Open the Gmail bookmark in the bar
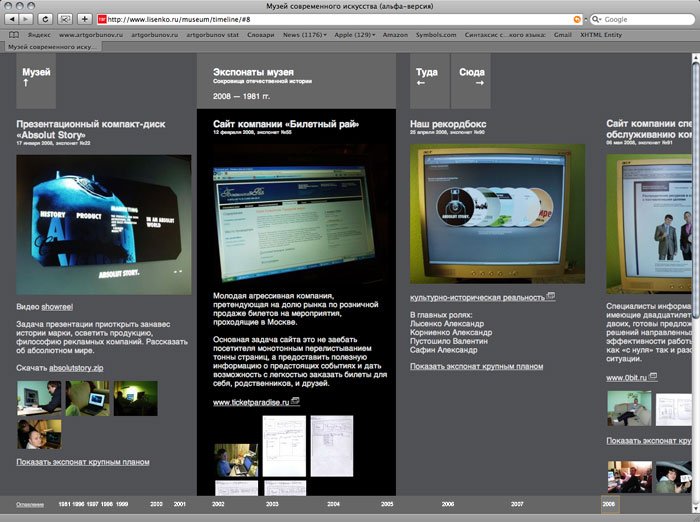This screenshot has width=700, height=522. coord(562,34)
